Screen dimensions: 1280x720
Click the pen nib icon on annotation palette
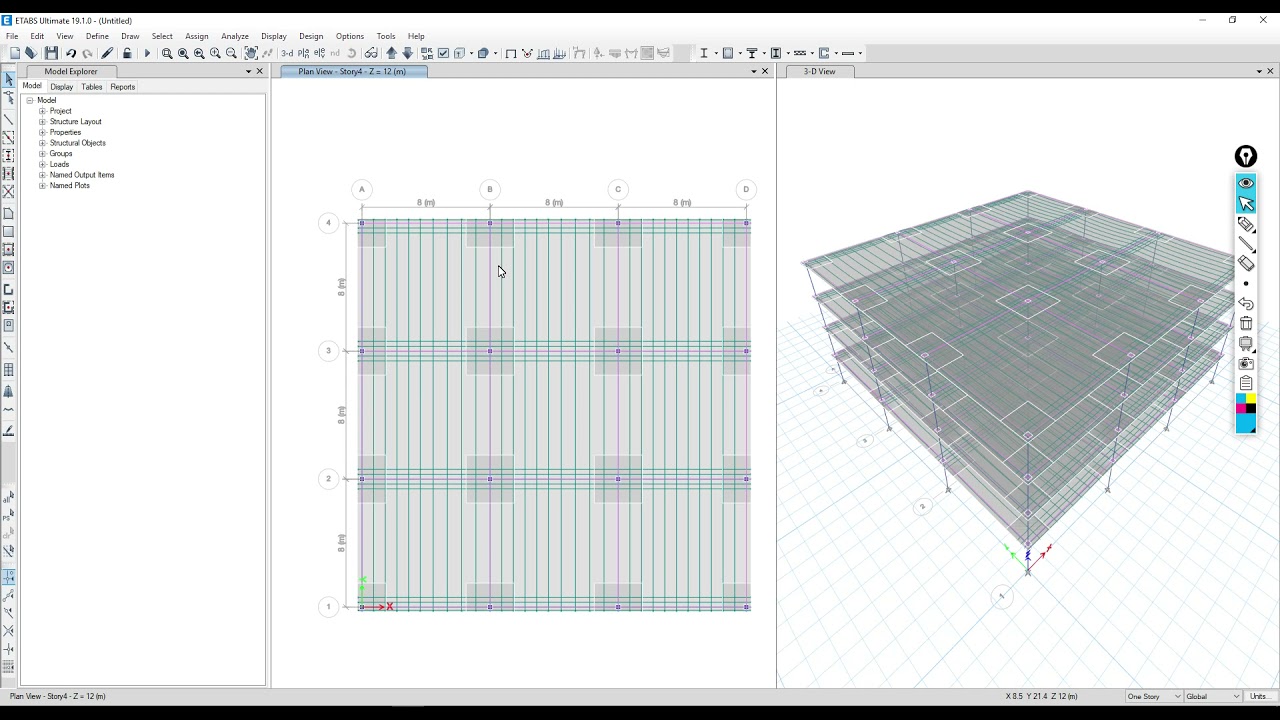pos(1246,156)
